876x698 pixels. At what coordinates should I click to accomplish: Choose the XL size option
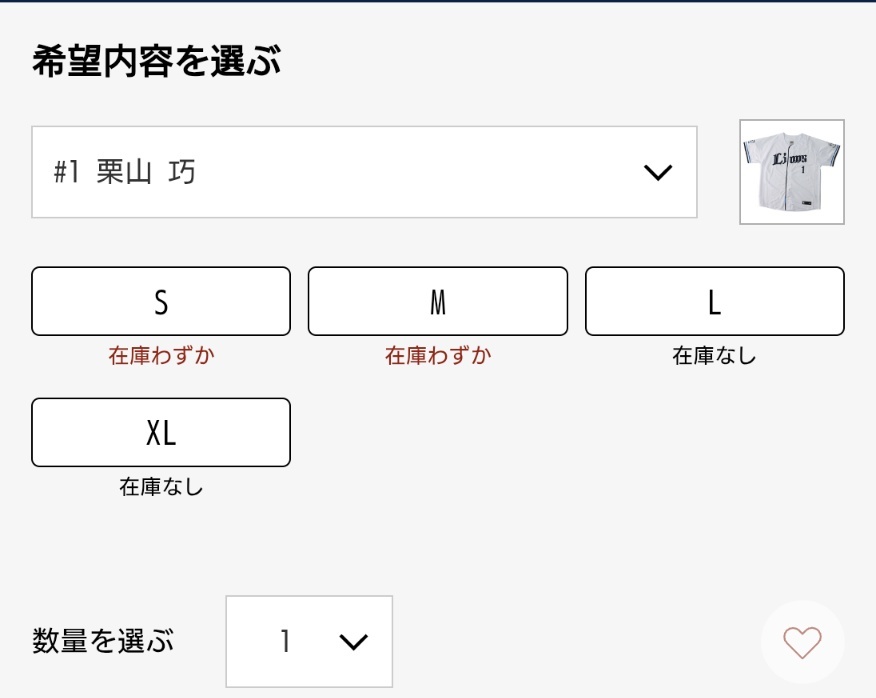pyautogui.click(x=161, y=433)
